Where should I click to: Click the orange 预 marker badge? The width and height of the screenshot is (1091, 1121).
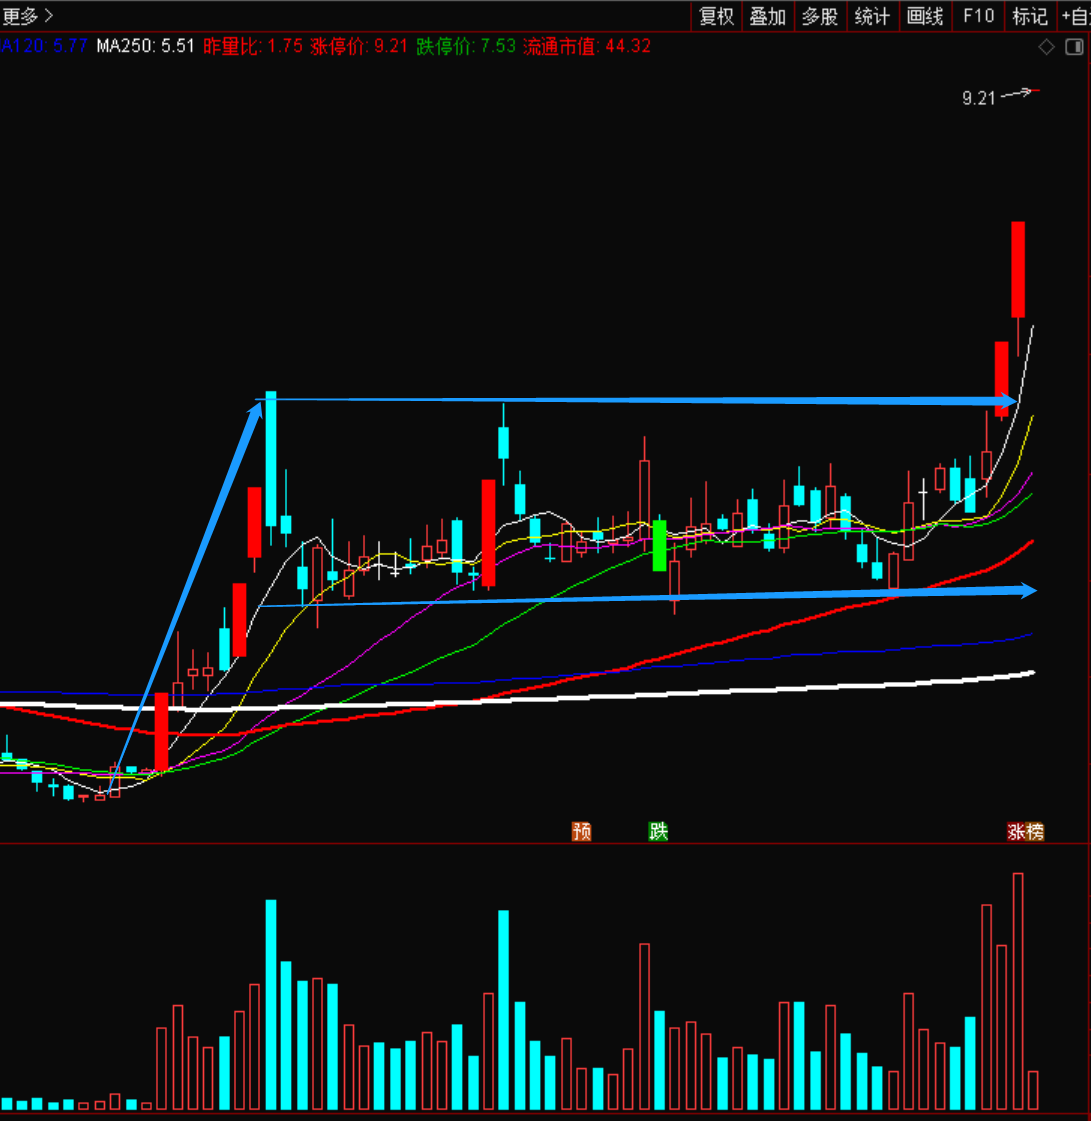click(x=581, y=831)
